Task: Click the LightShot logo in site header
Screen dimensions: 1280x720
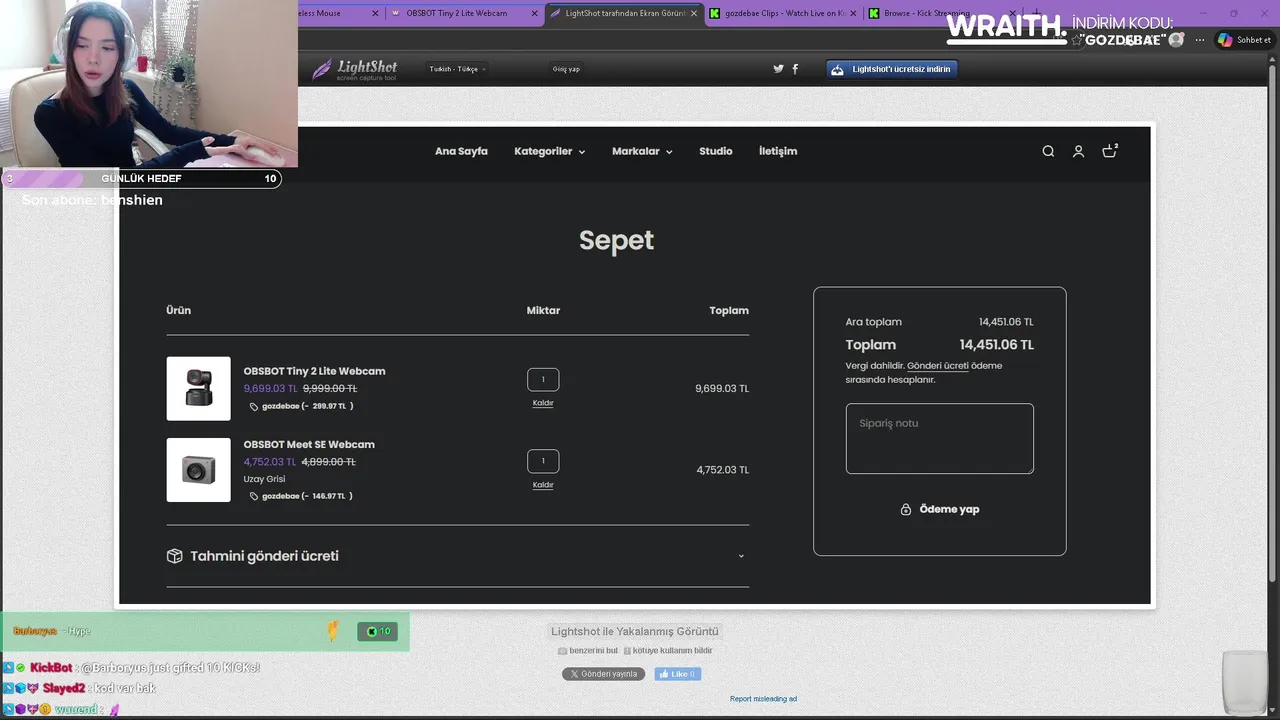Action: [x=355, y=69]
